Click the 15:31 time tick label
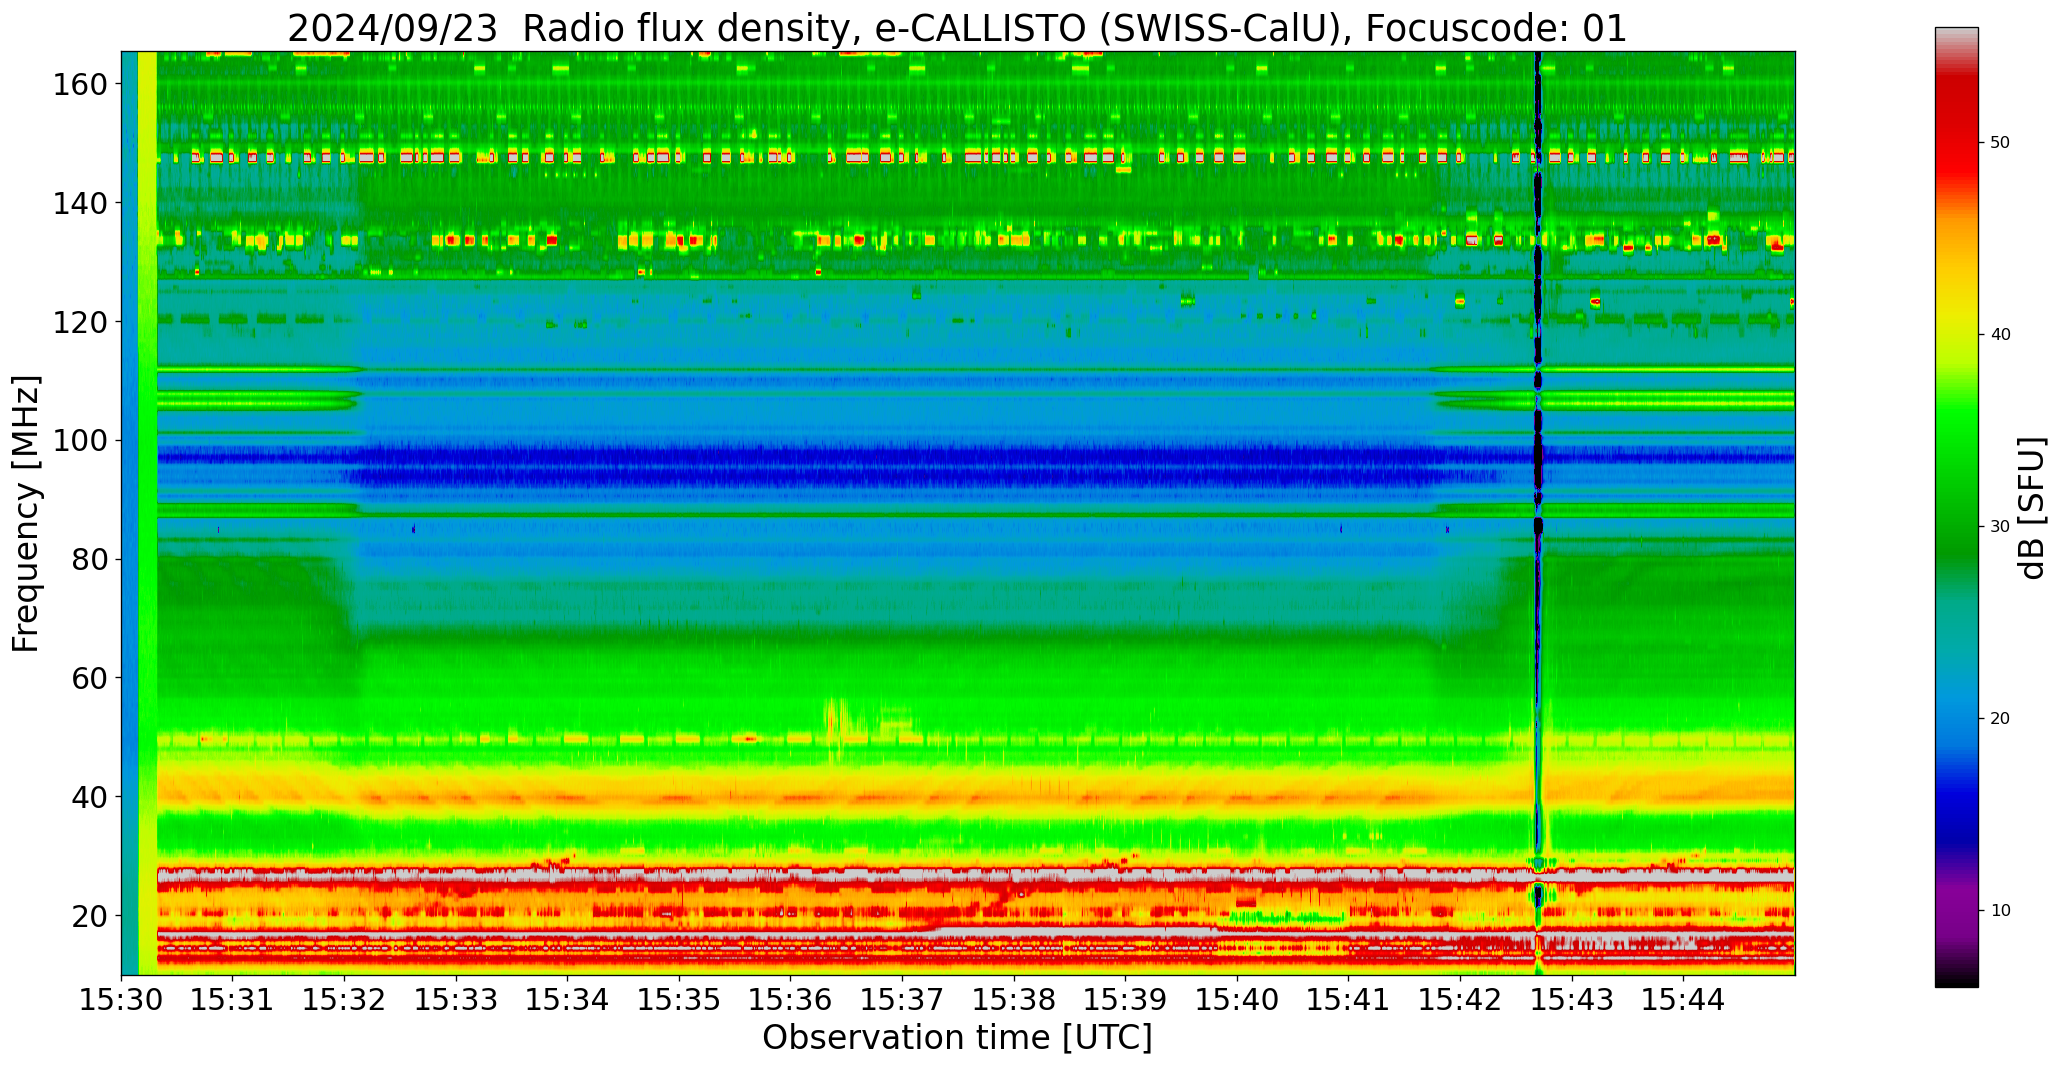Viewport: 2062px width, 1067px height. point(233,998)
